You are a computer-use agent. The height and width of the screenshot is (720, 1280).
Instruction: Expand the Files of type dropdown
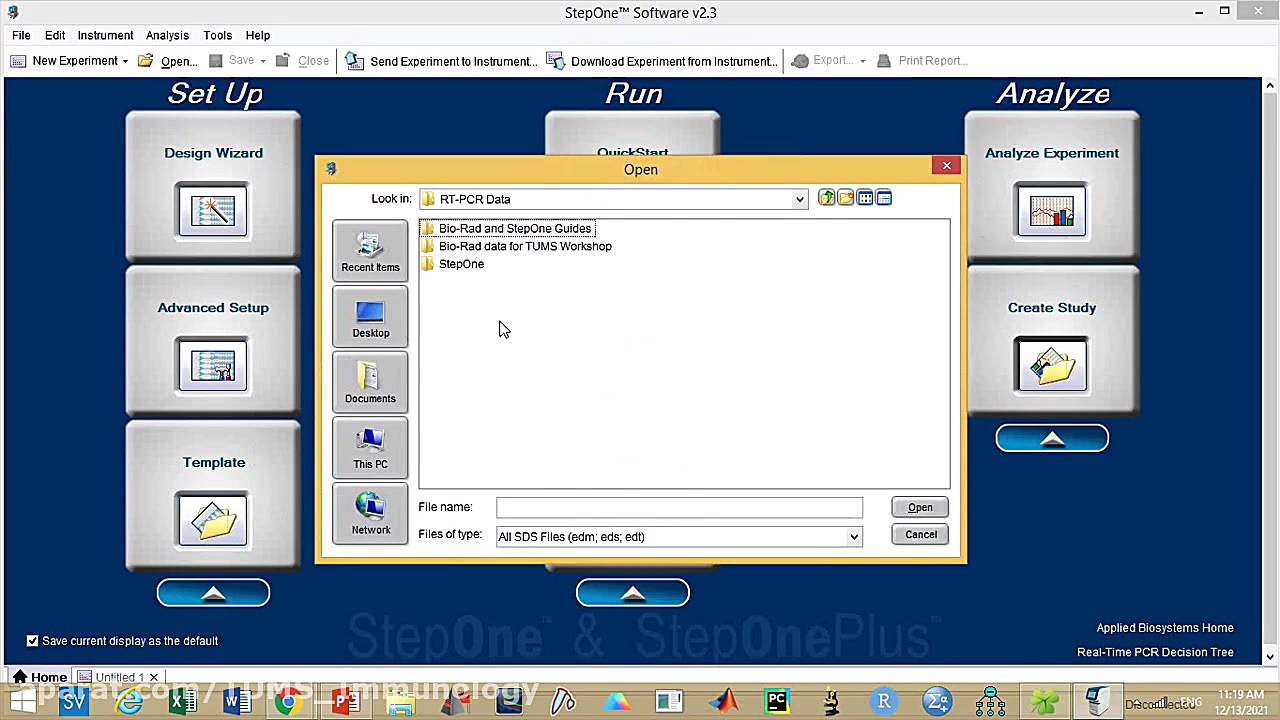click(x=854, y=537)
